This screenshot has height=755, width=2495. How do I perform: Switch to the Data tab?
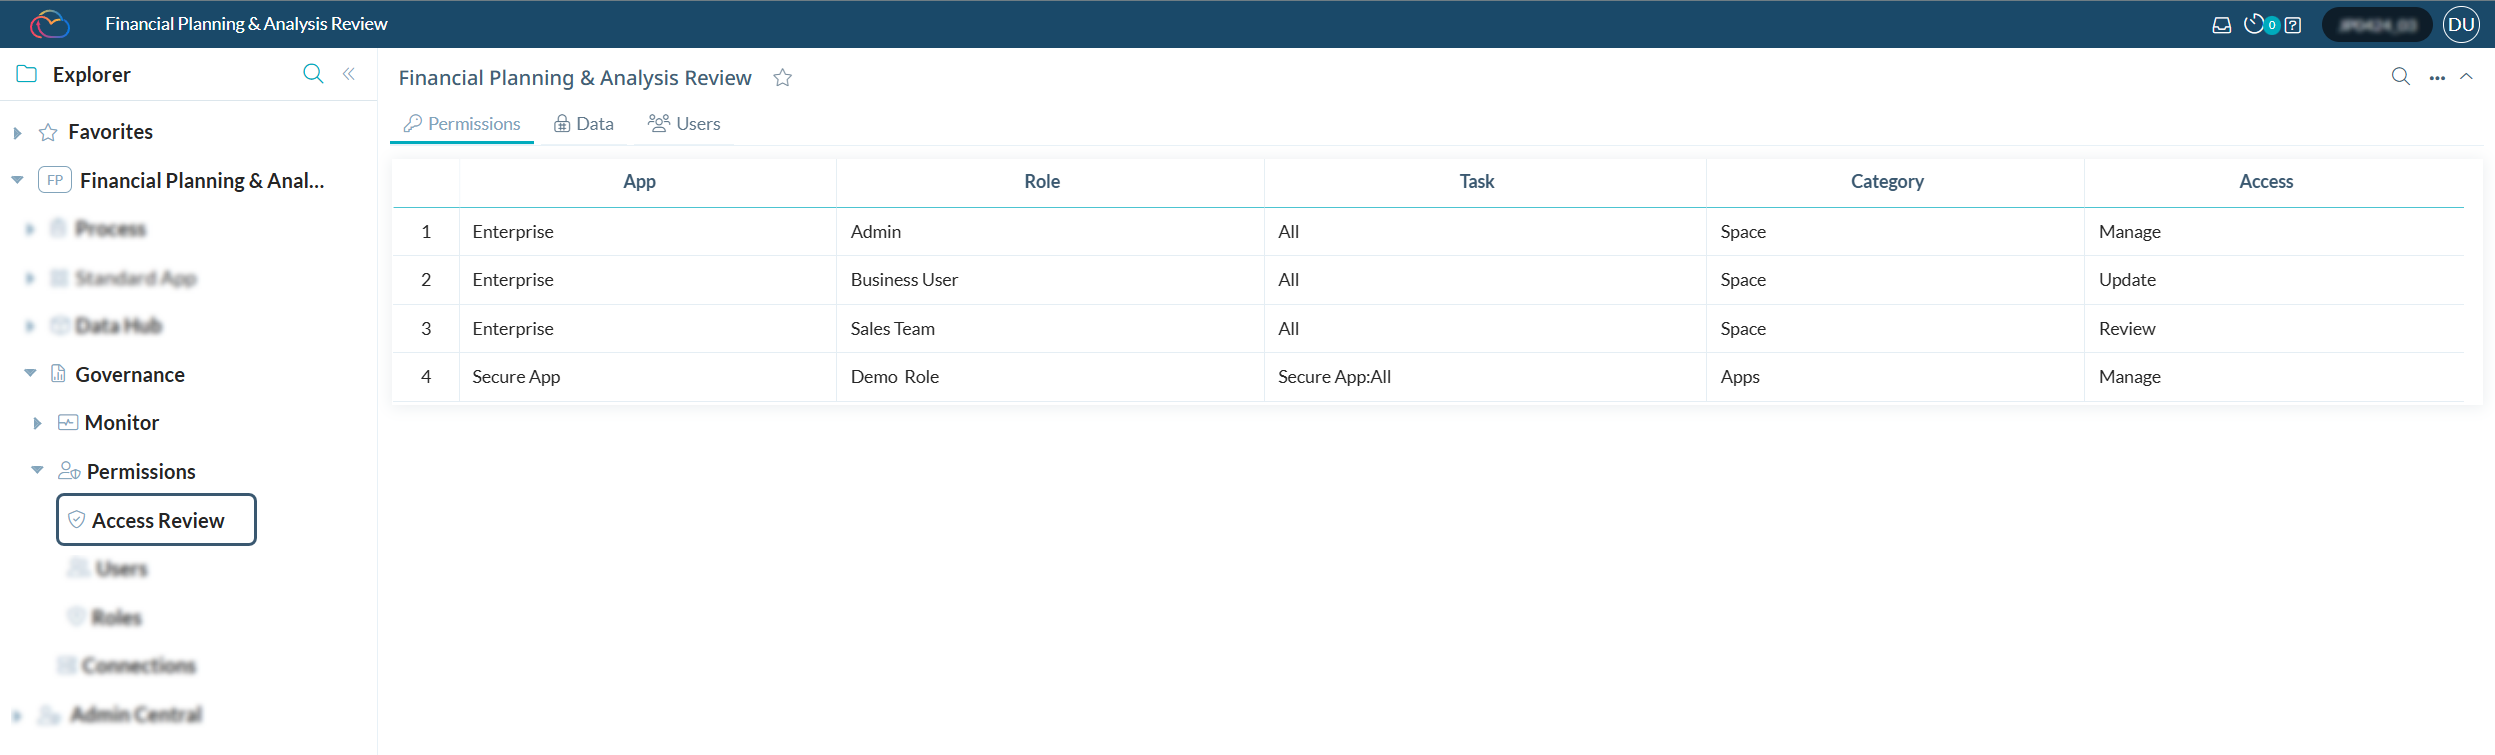point(584,124)
